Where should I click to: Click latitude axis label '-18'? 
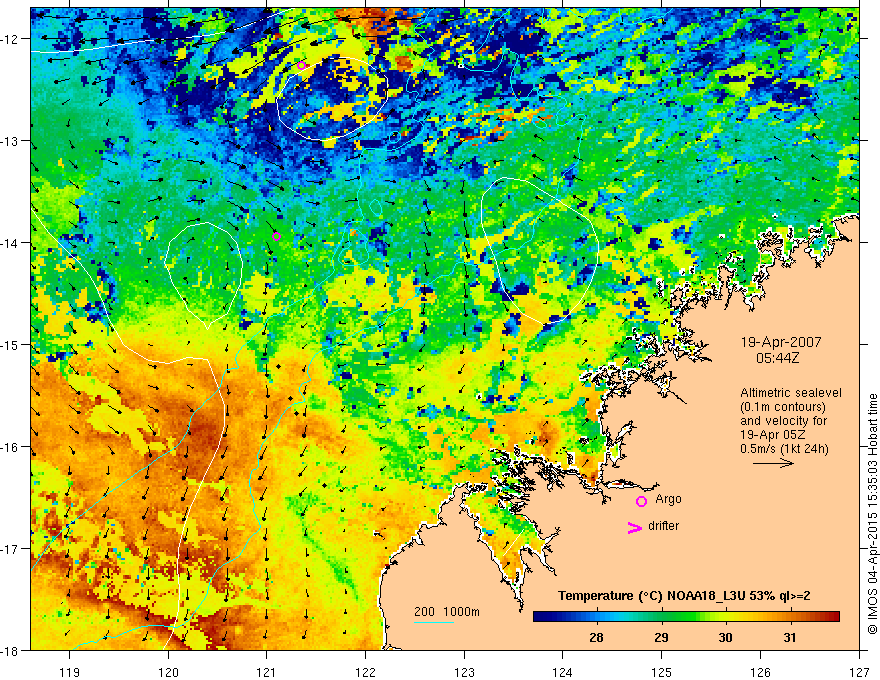pyautogui.click(x=11, y=650)
